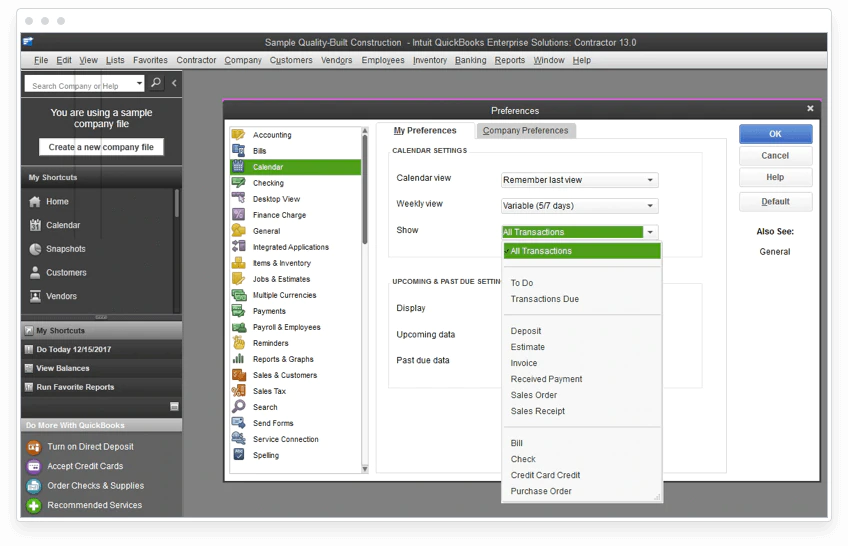
Task: Select the Bills preference icon
Action: tap(238, 150)
